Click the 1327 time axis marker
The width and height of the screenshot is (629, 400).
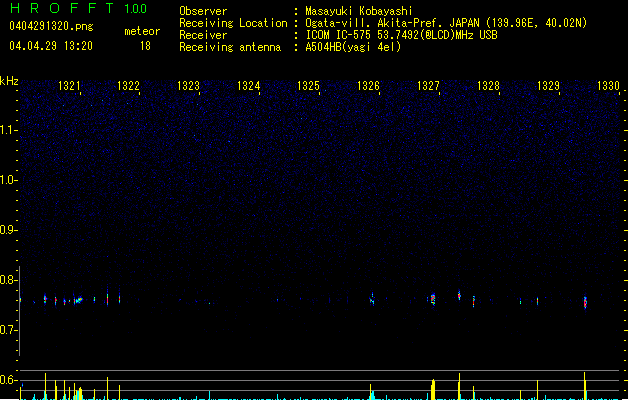click(x=428, y=85)
